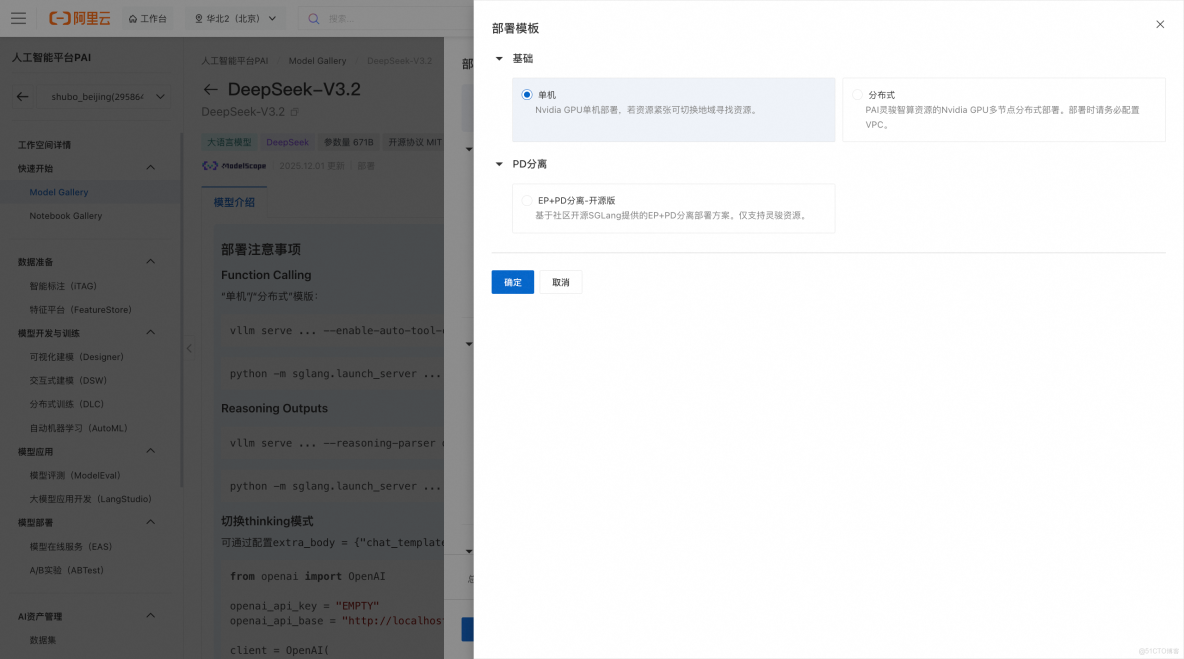
Task: Select the 分布式 deployment option
Action: [857, 94]
